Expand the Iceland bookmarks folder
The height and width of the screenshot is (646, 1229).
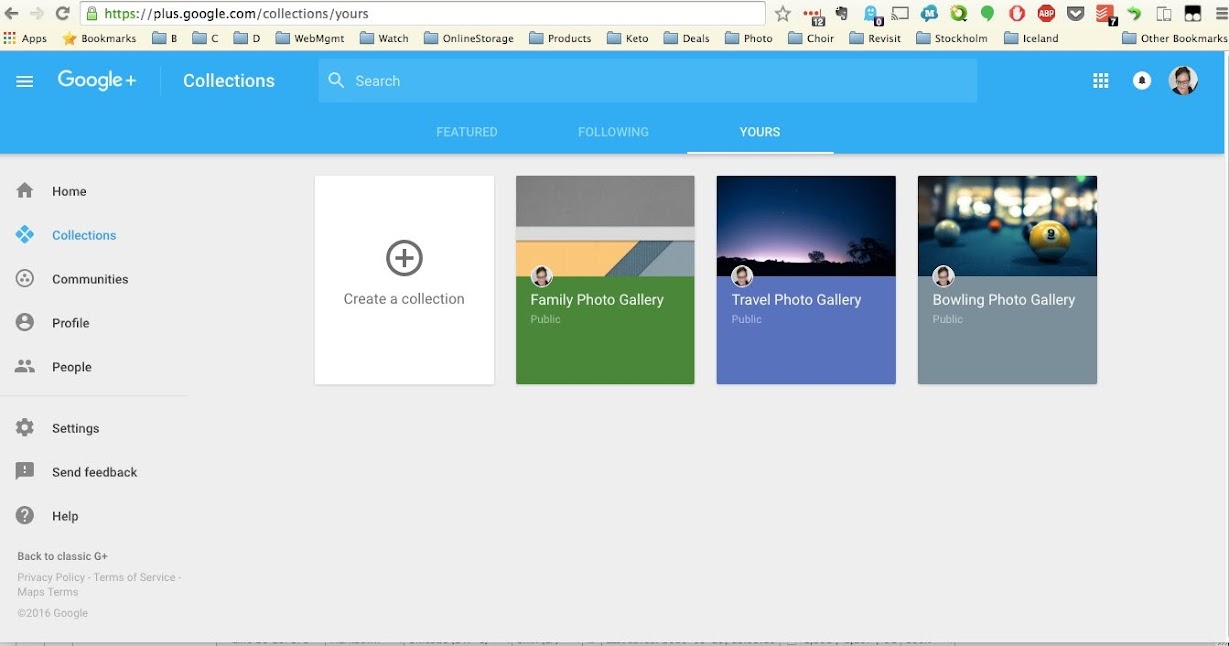pyautogui.click(x=1031, y=38)
